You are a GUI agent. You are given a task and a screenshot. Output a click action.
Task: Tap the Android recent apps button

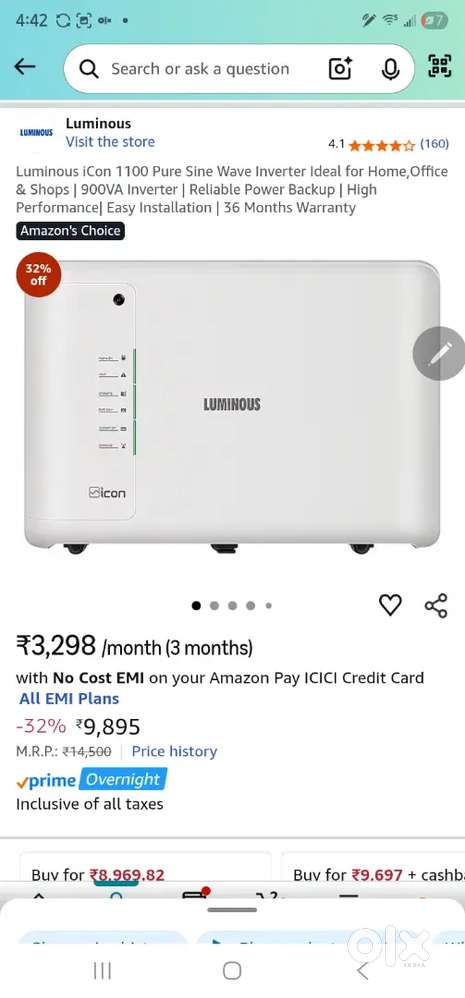click(x=102, y=971)
